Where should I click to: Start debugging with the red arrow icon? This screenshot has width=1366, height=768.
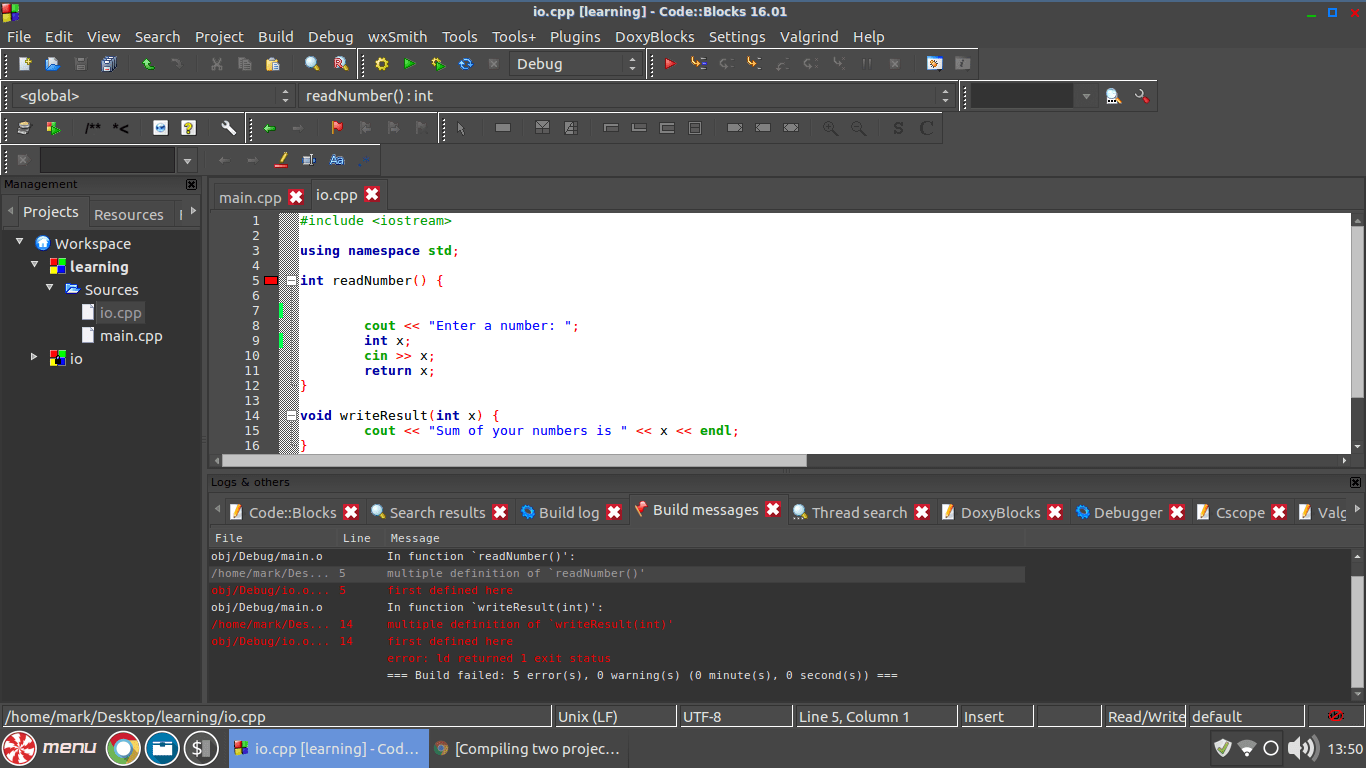(670, 64)
